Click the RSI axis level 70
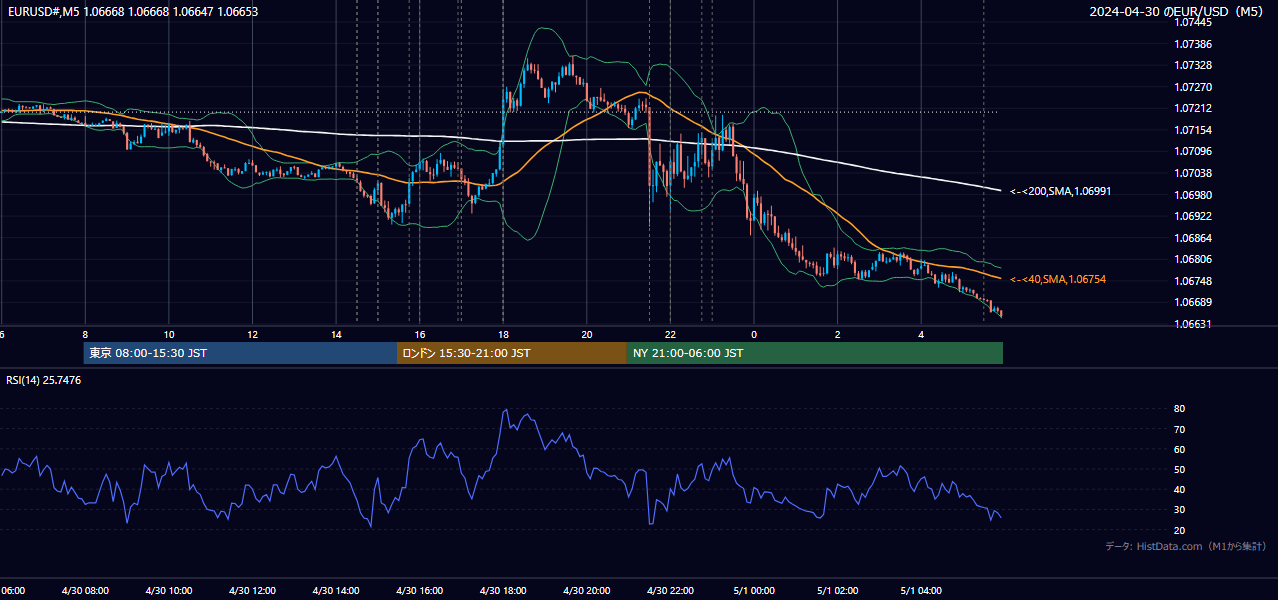Viewport: 1278px width, 600px height. [1179, 429]
